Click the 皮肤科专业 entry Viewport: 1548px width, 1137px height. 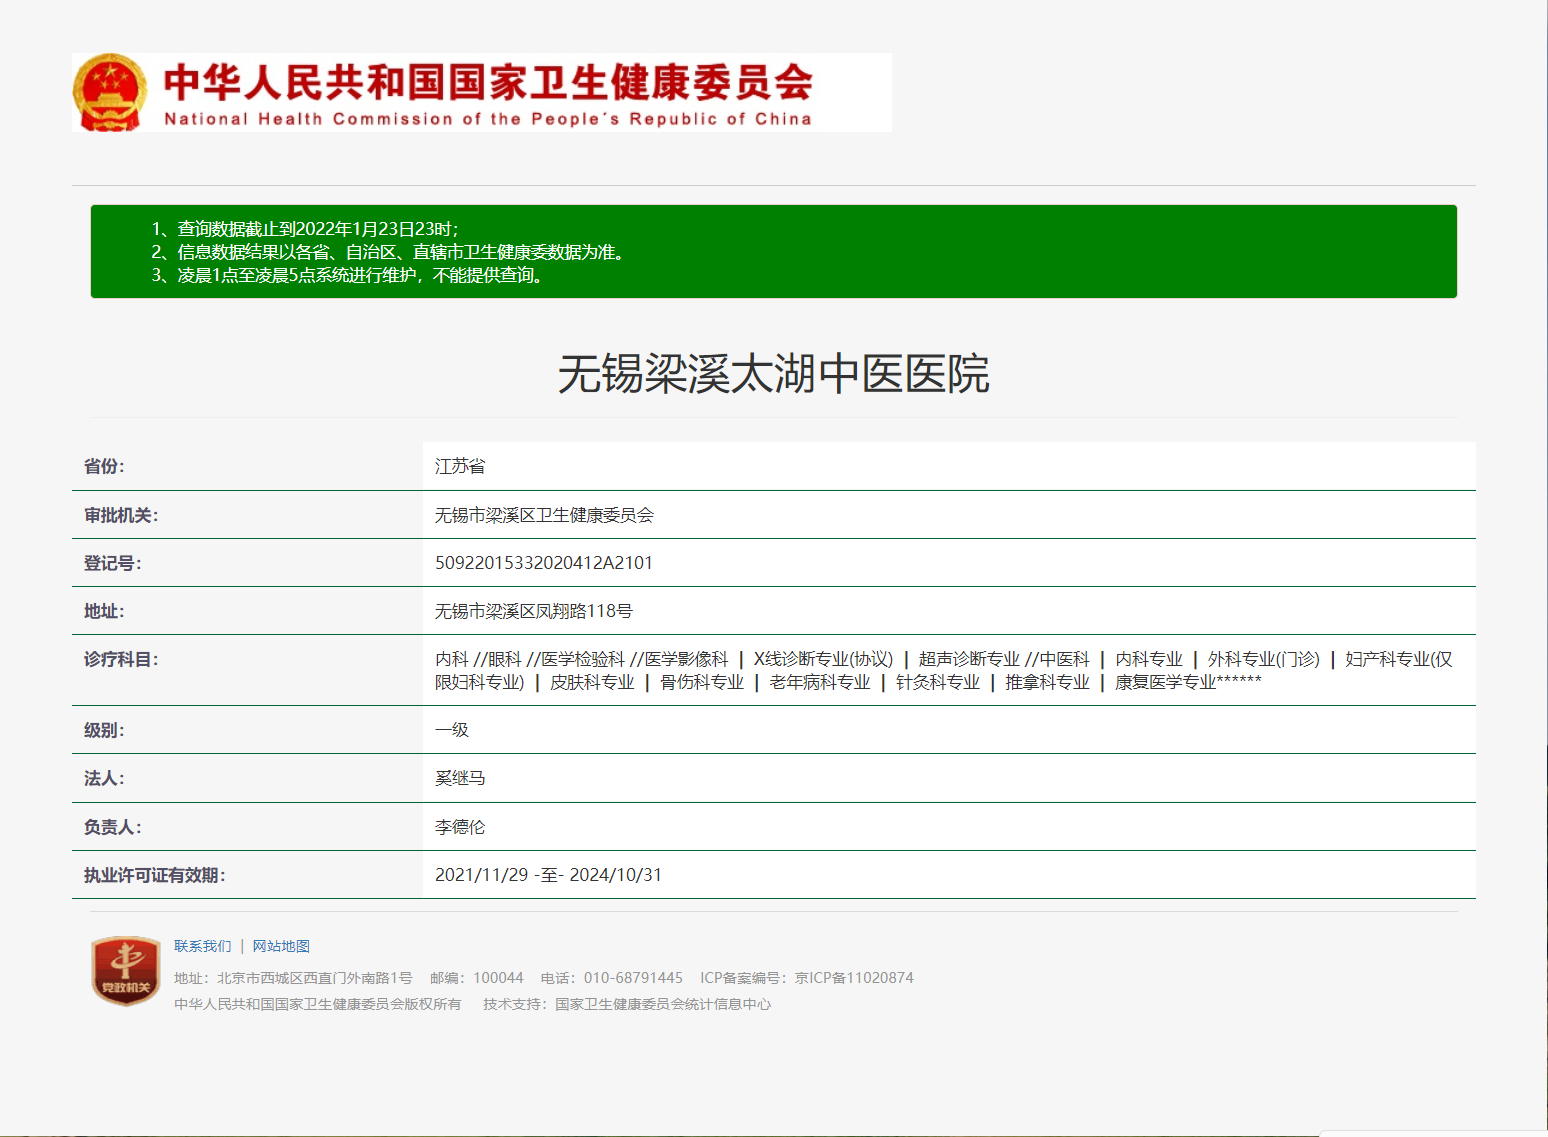pos(592,682)
